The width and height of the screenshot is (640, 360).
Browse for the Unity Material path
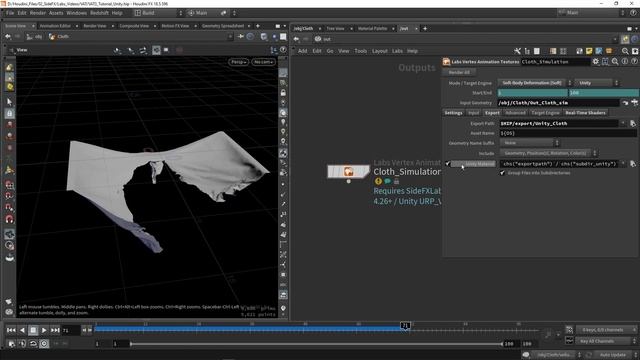pos(633,164)
